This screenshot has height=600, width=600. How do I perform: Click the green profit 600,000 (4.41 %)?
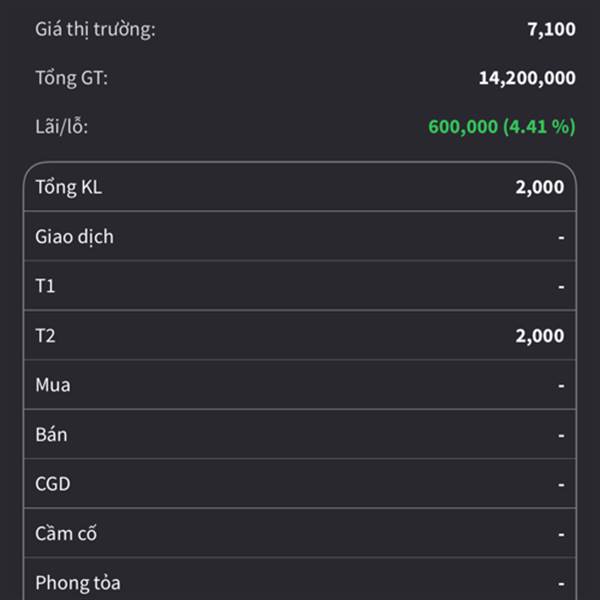pos(502,127)
